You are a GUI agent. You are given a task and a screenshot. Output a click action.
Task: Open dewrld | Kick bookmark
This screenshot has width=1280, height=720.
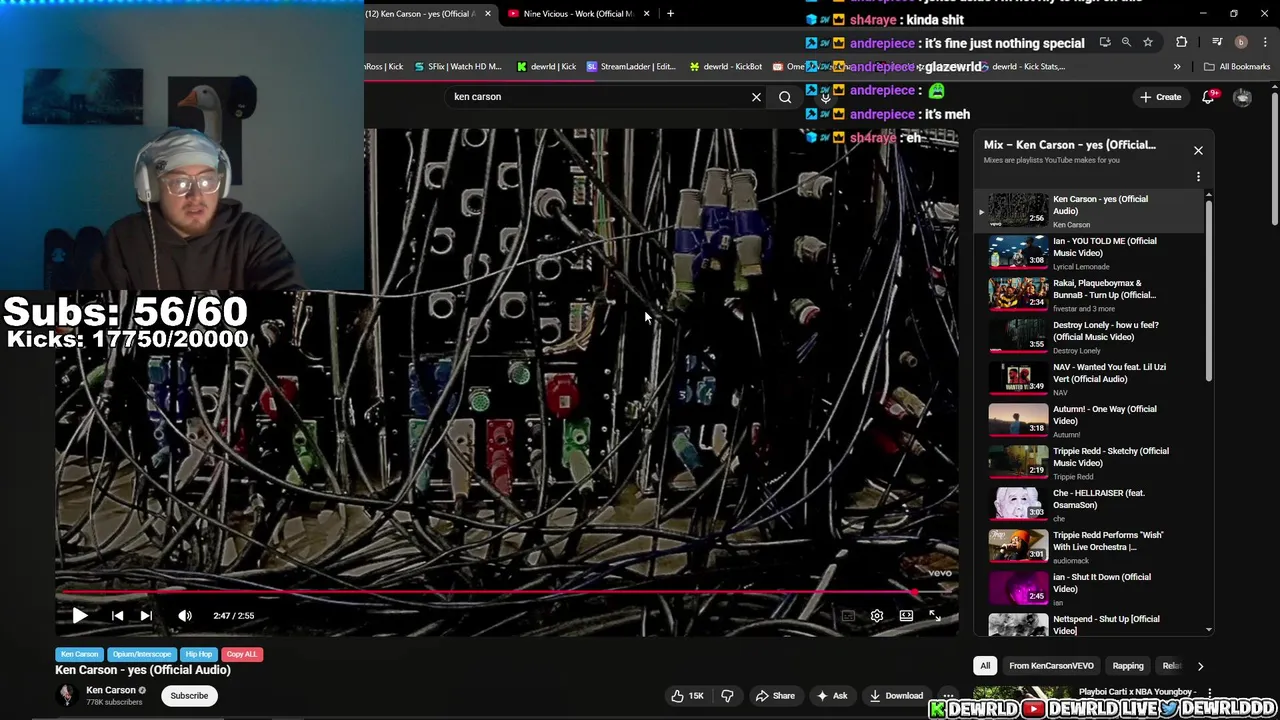(x=546, y=67)
